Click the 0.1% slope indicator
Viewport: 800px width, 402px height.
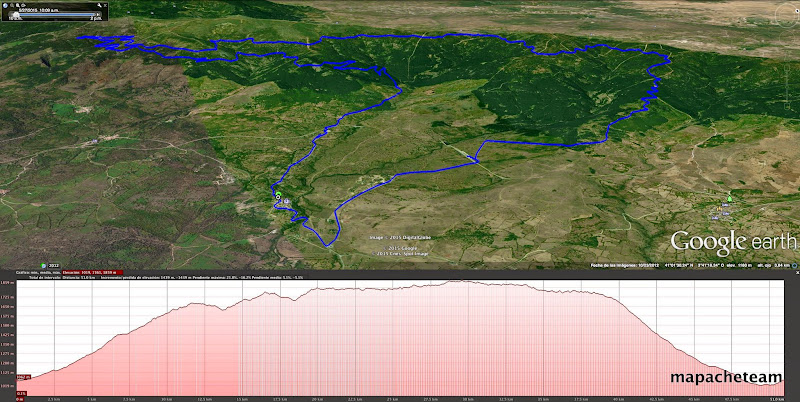tap(21, 393)
